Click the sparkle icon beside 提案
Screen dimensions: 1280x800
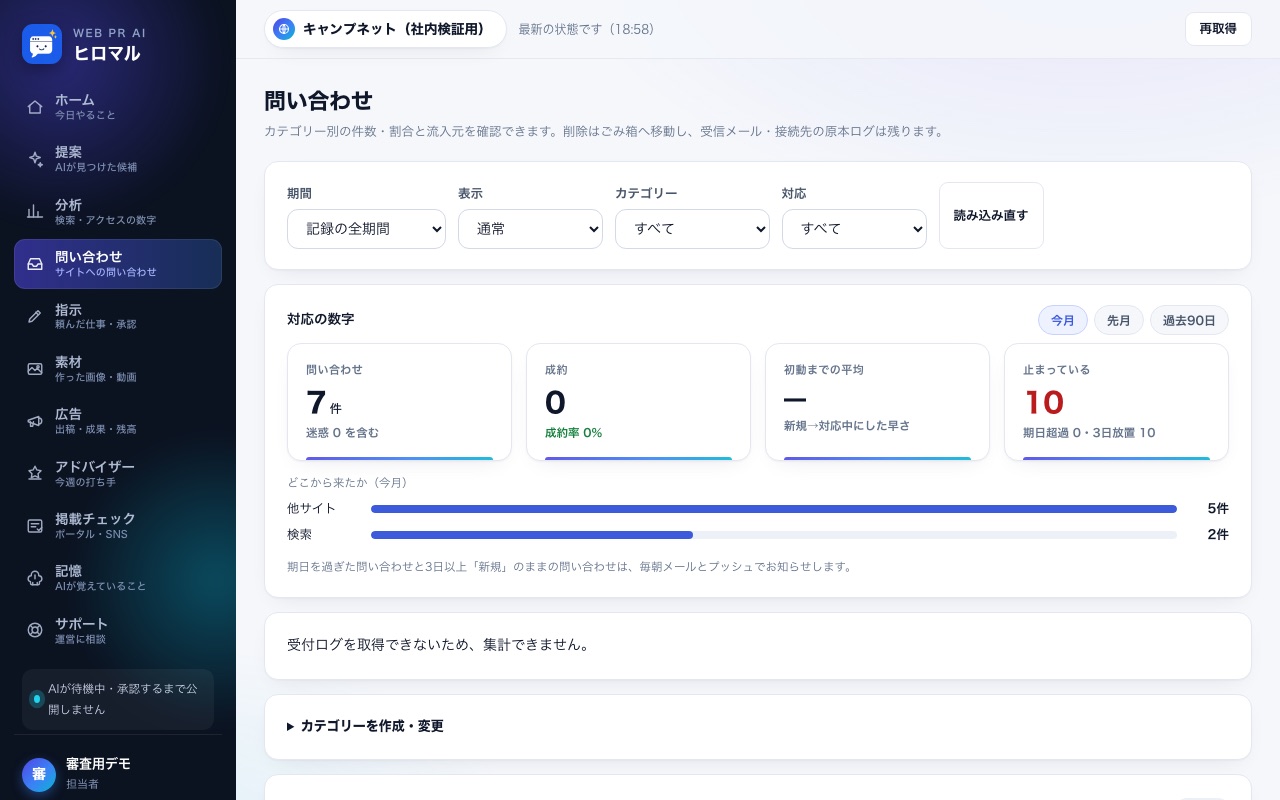click(35, 159)
